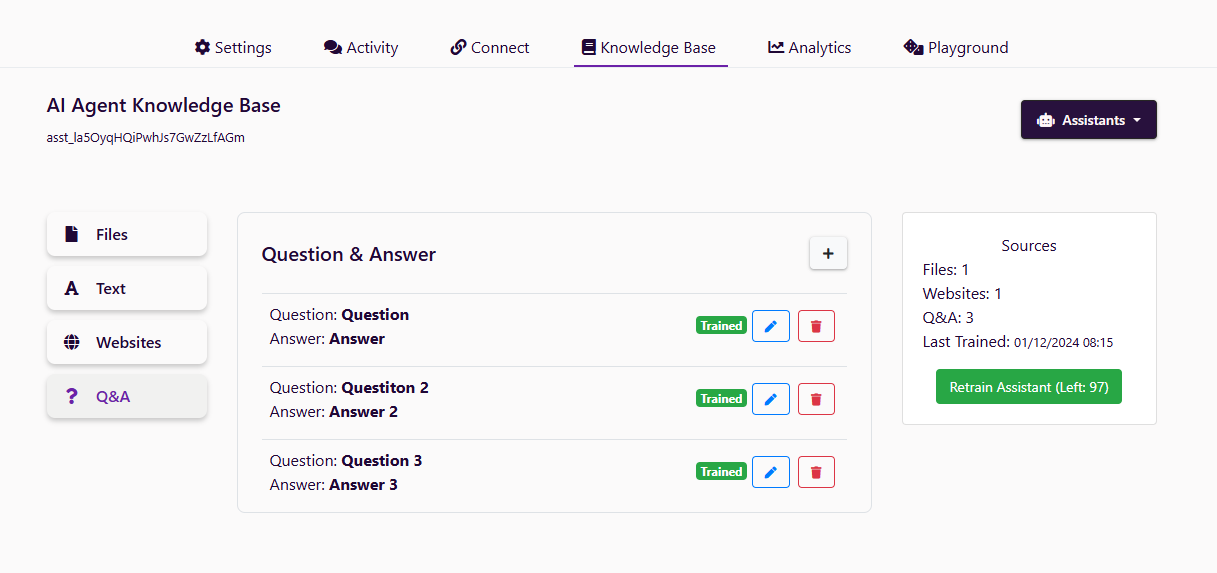Delete the first Question / Answer entry

click(x=816, y=326)
